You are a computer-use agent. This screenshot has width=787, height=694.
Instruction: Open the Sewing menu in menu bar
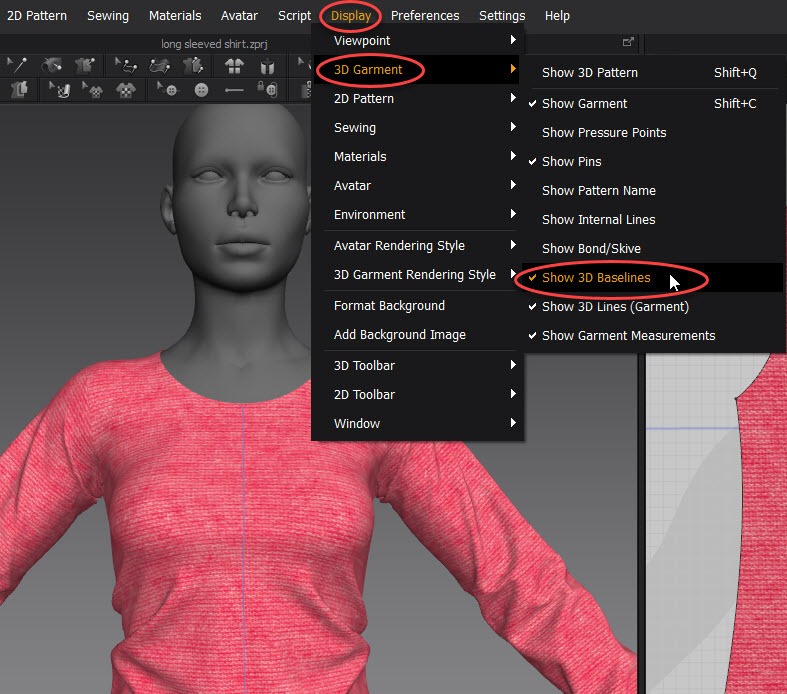pos(108,16)
